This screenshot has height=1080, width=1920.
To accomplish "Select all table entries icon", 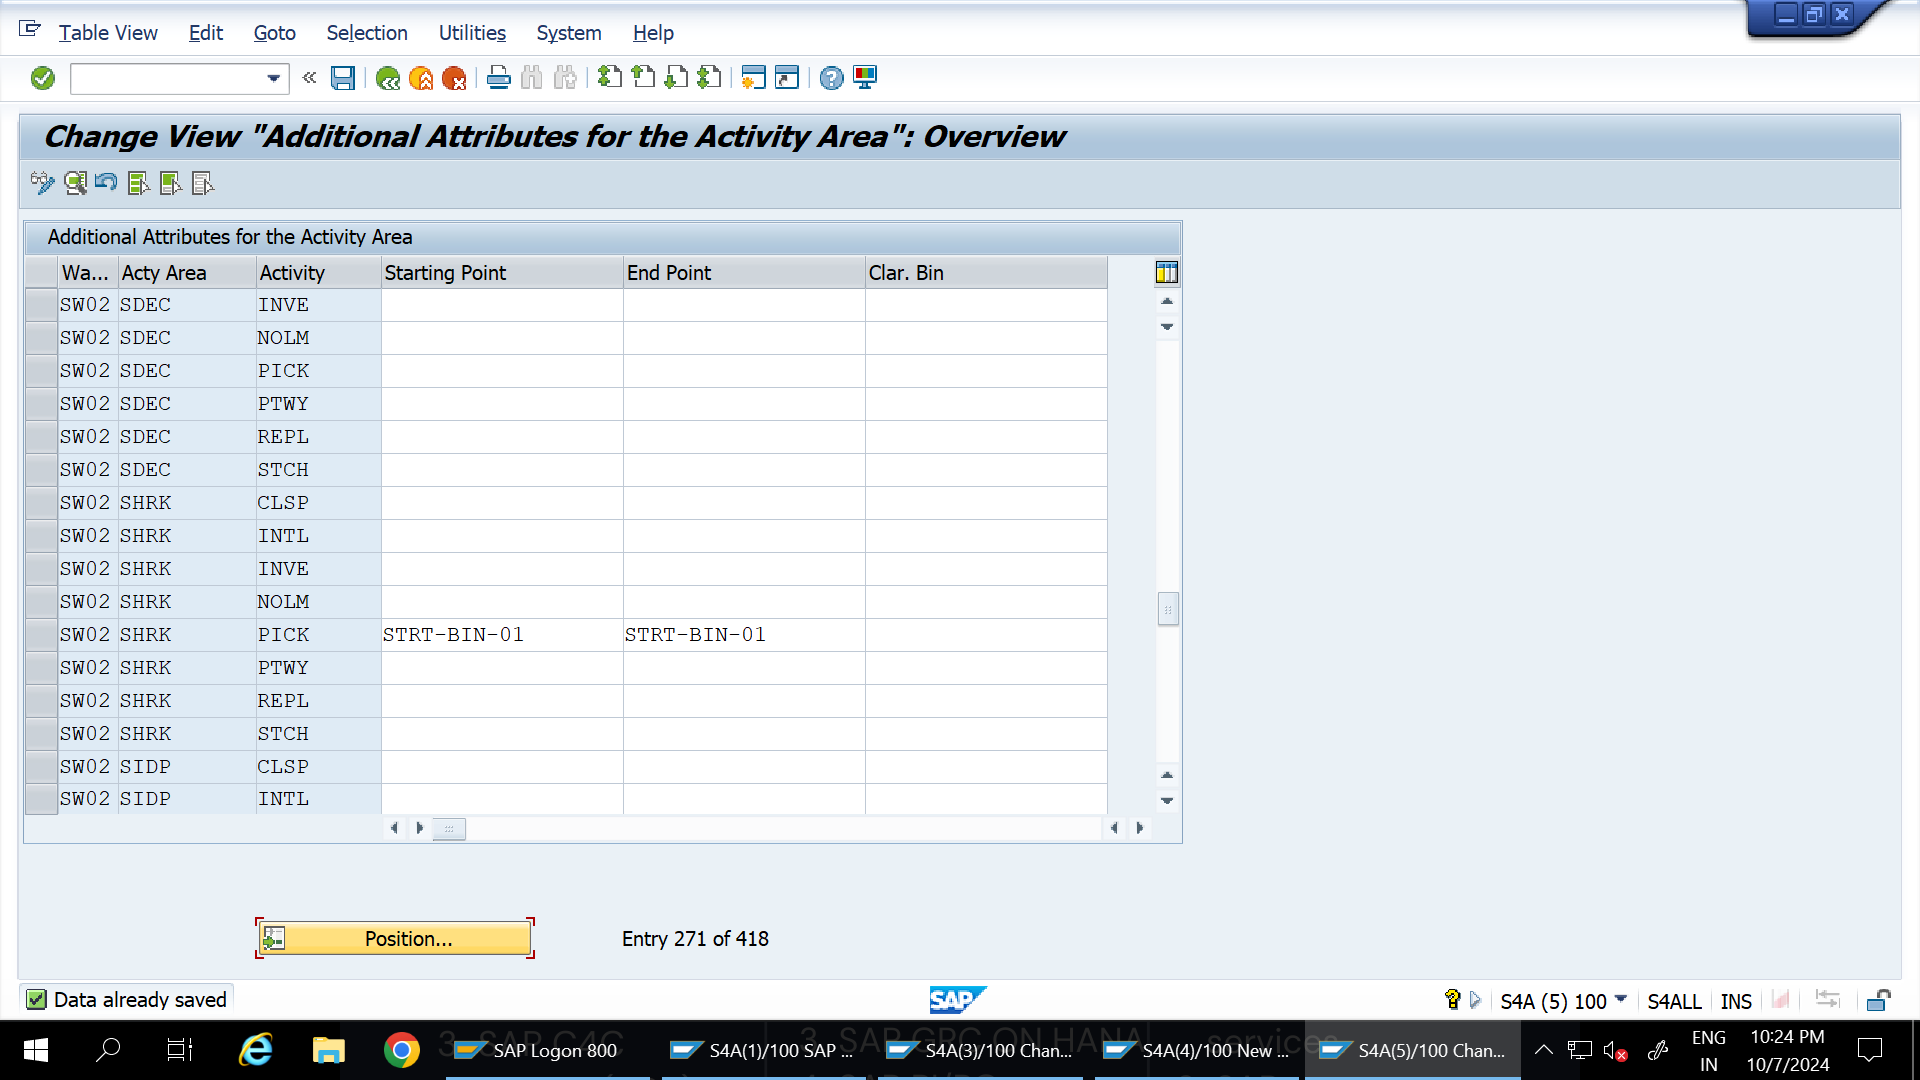I will click(x=138, y=184).
